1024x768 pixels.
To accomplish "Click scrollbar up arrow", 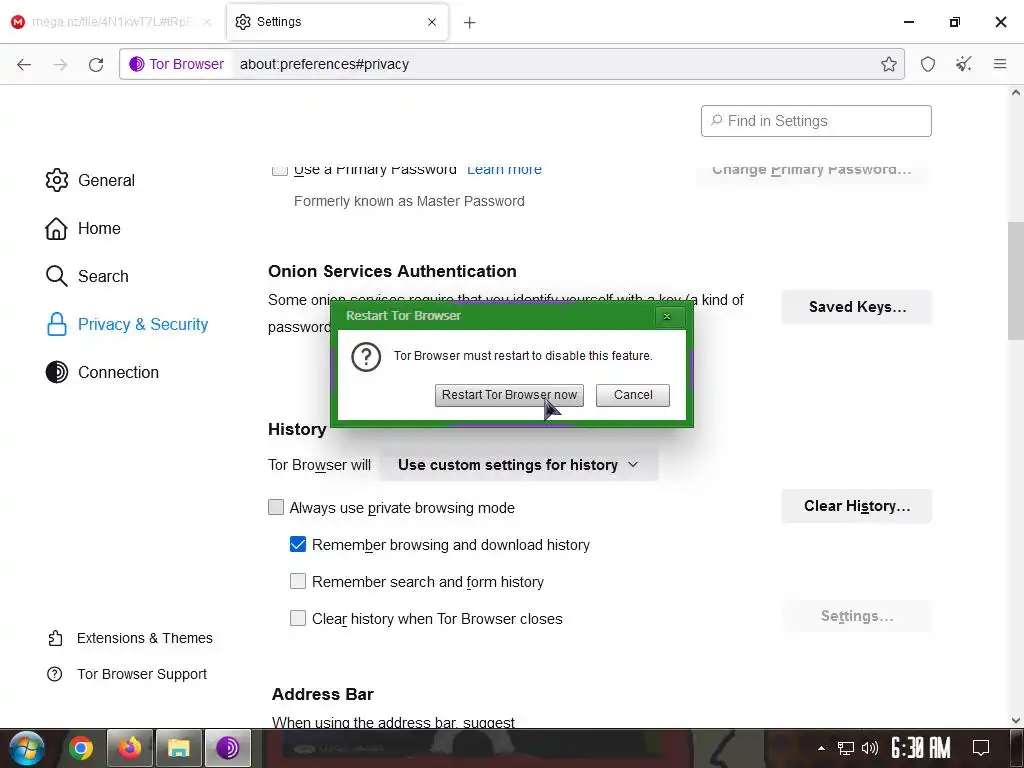I will pos(1016,93).
